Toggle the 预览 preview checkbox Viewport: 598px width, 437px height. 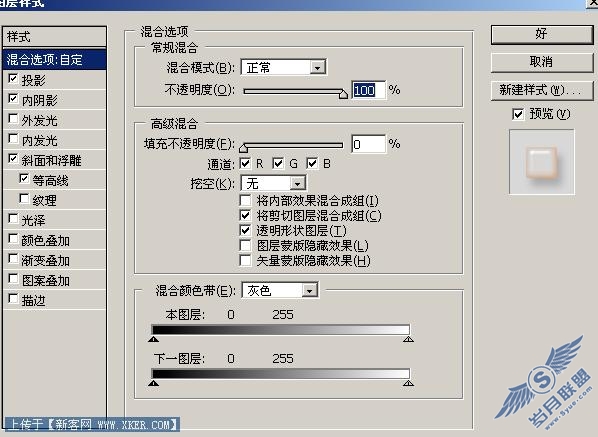[518, 114]
